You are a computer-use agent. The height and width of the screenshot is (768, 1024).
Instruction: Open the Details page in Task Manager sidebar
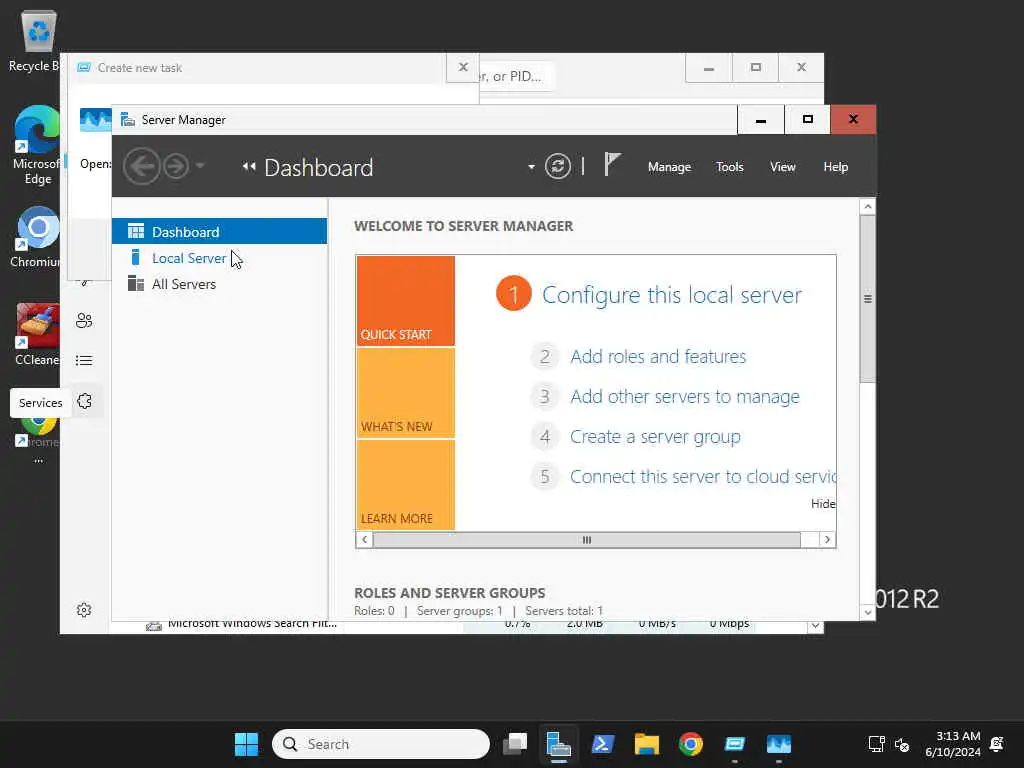[x=84, y=360]
